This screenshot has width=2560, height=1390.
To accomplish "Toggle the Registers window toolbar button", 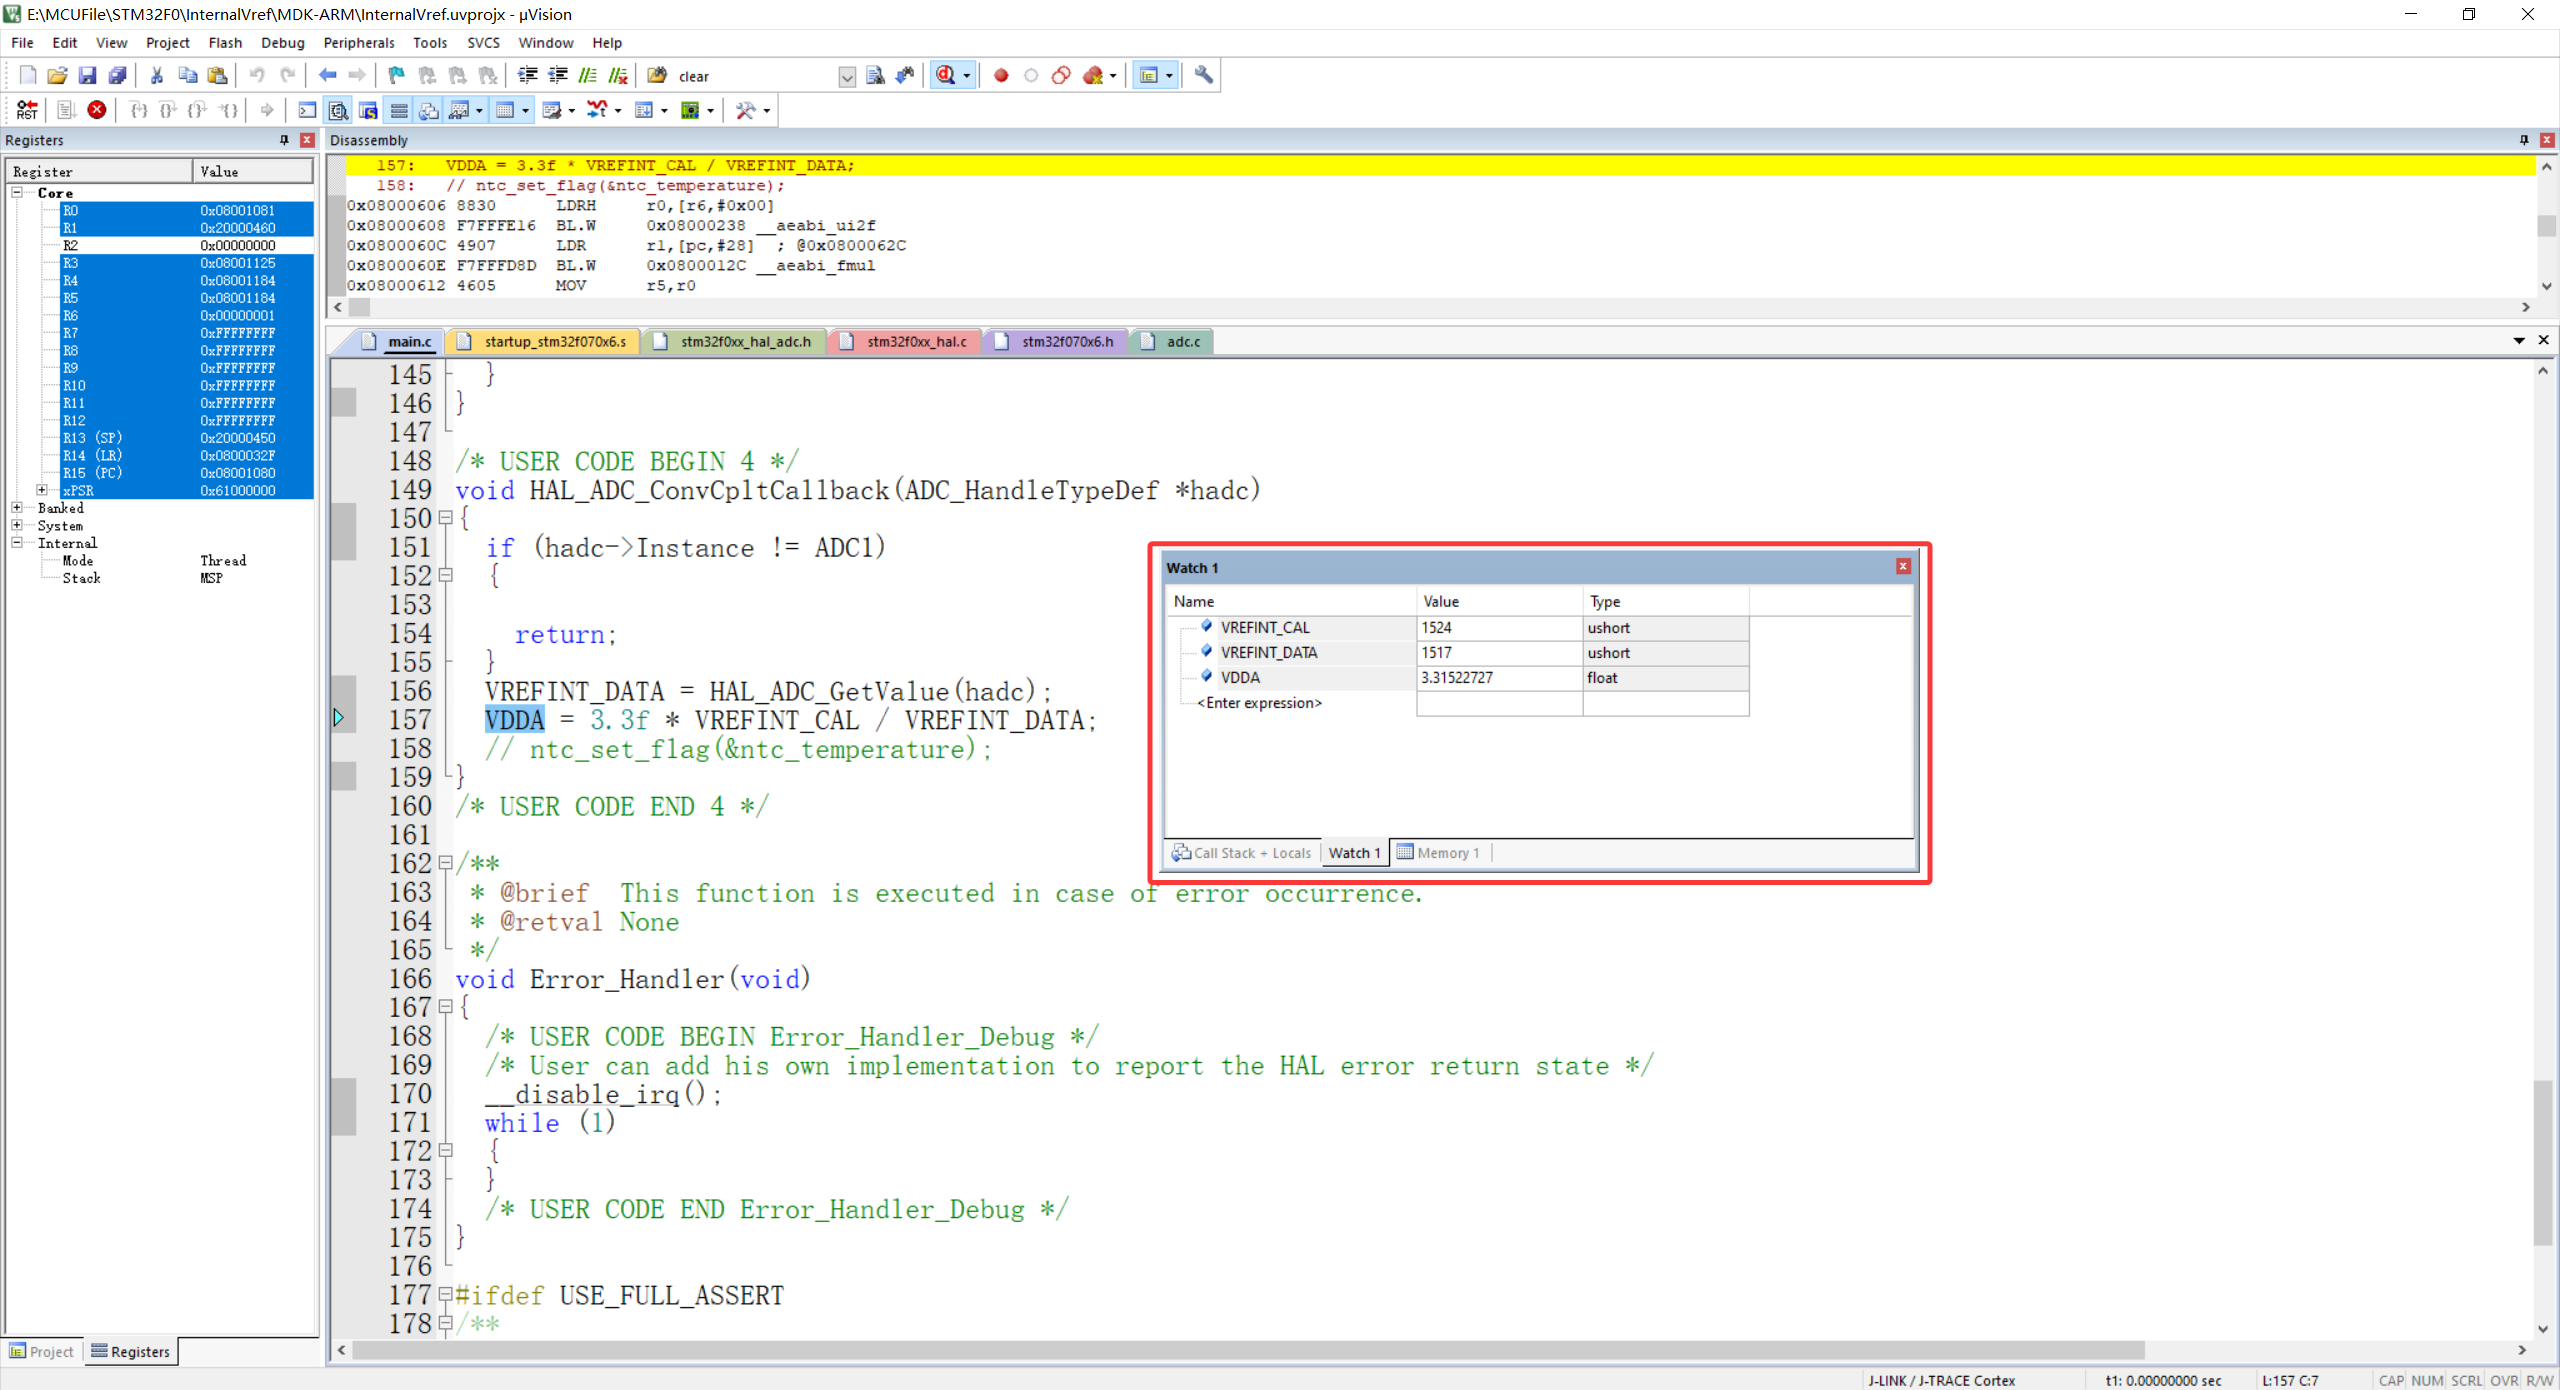I will tap(398, 110).
